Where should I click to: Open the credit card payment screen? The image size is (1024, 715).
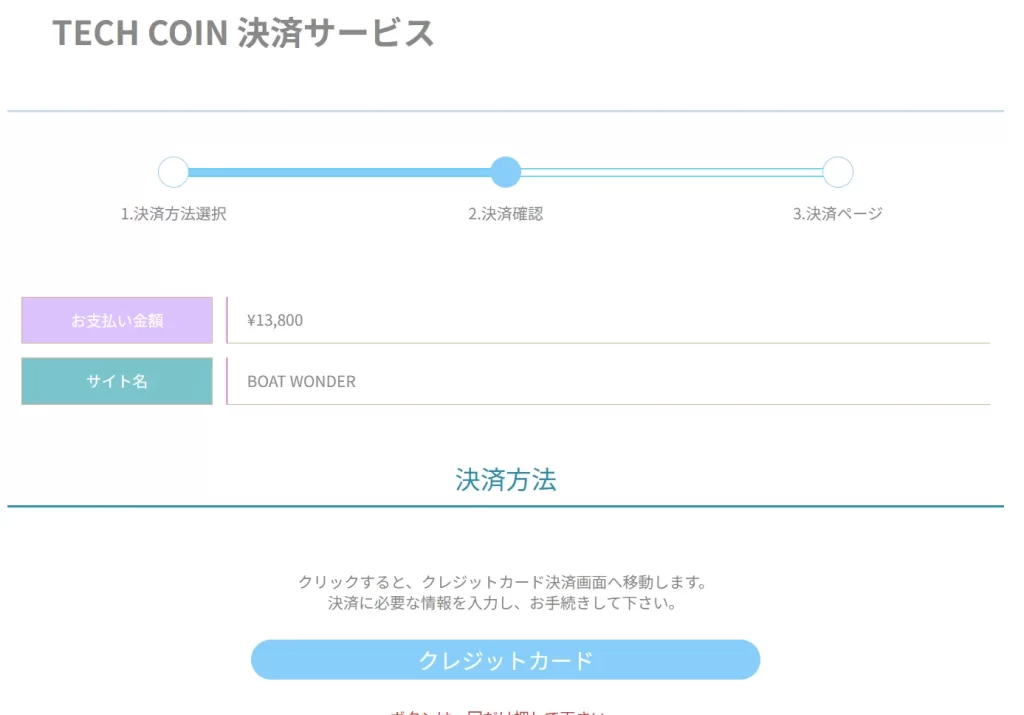coord(506,659)
